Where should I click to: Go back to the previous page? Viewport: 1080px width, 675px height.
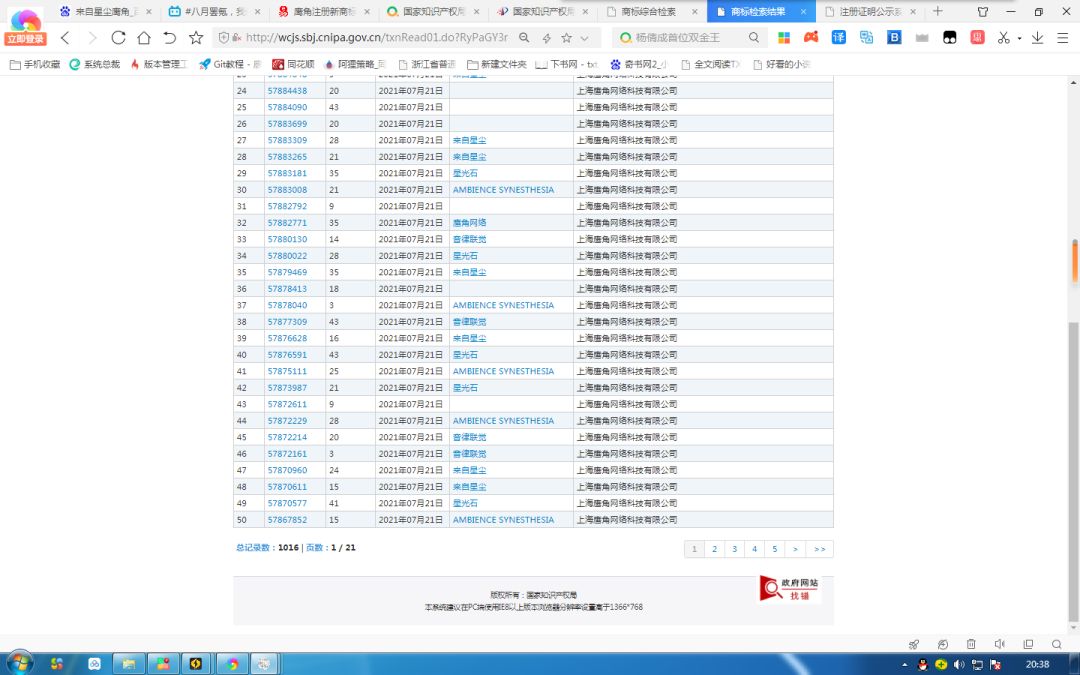(65, 38)
